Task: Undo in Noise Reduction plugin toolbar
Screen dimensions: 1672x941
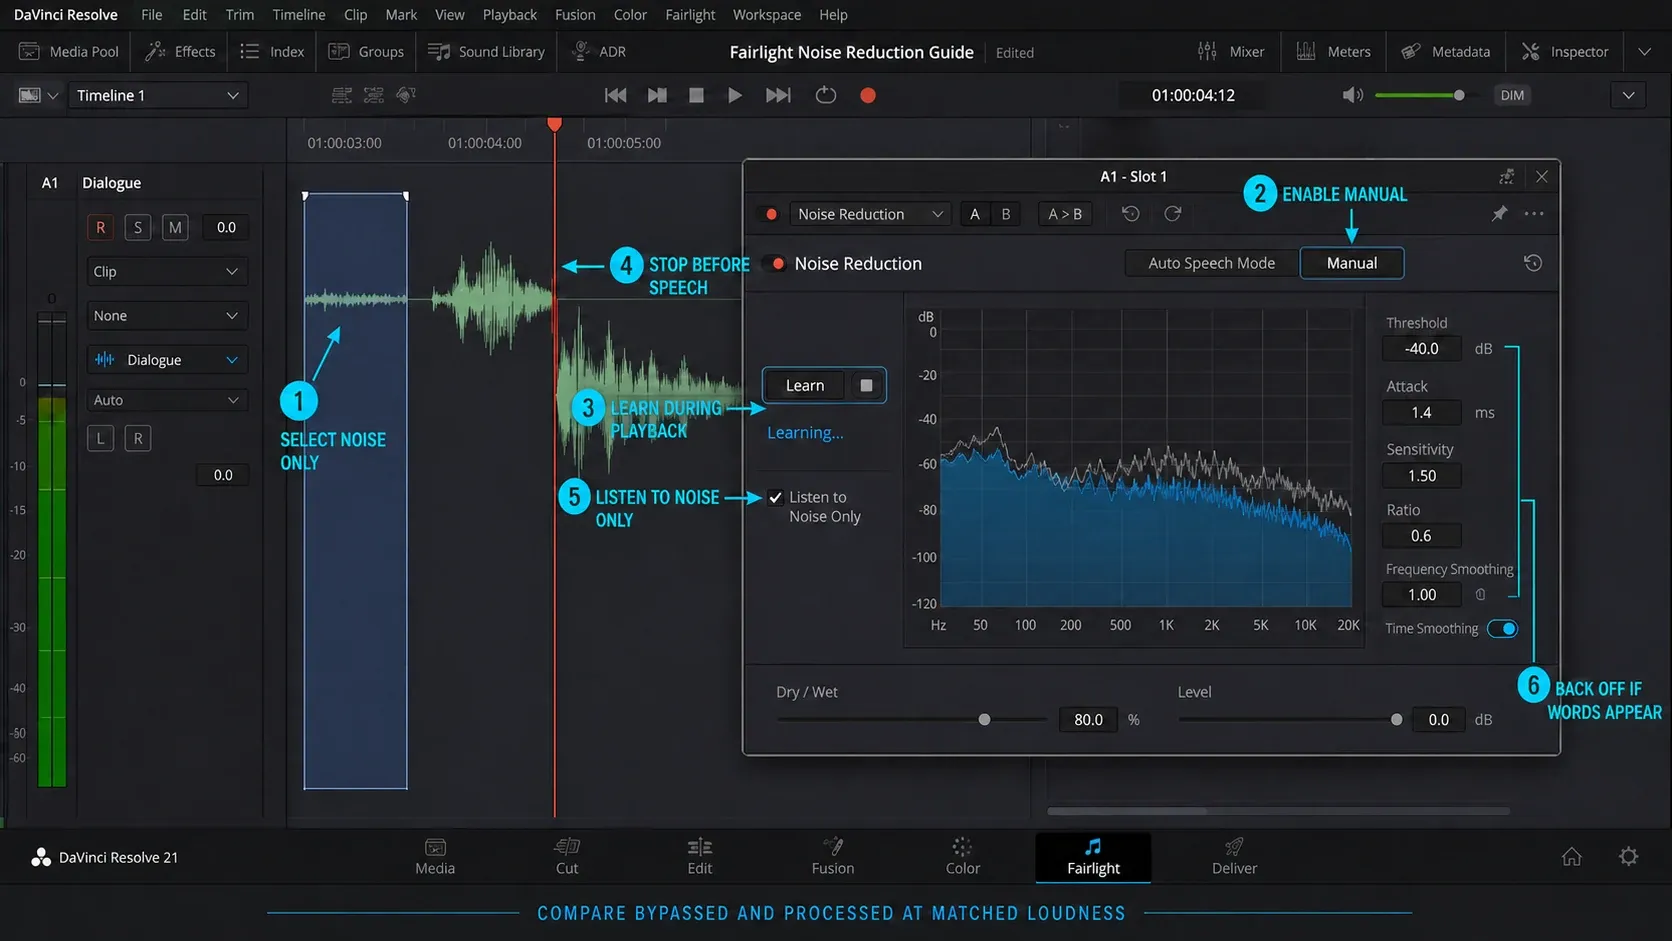Action: click(x=1131, y=214)
